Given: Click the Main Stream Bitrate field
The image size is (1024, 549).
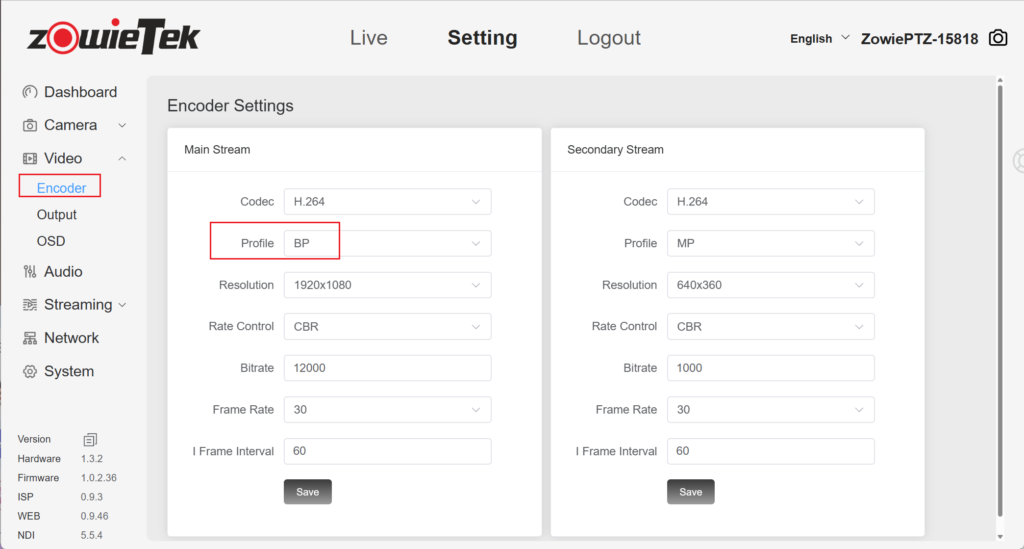Looking at the screenshot, I should coord(387,368).
